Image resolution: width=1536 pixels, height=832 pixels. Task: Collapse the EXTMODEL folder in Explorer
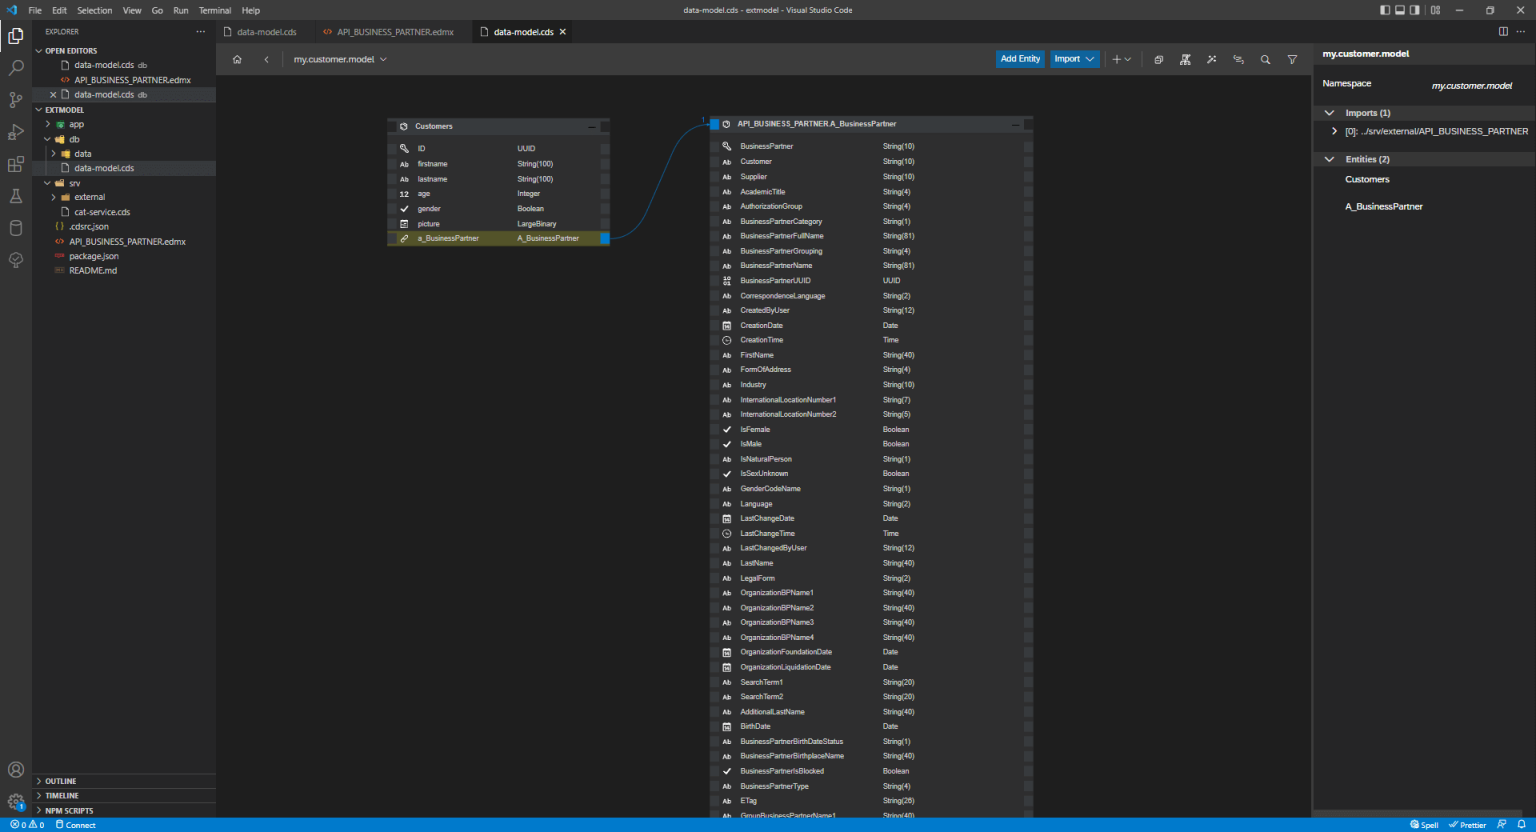click(38, 109)
